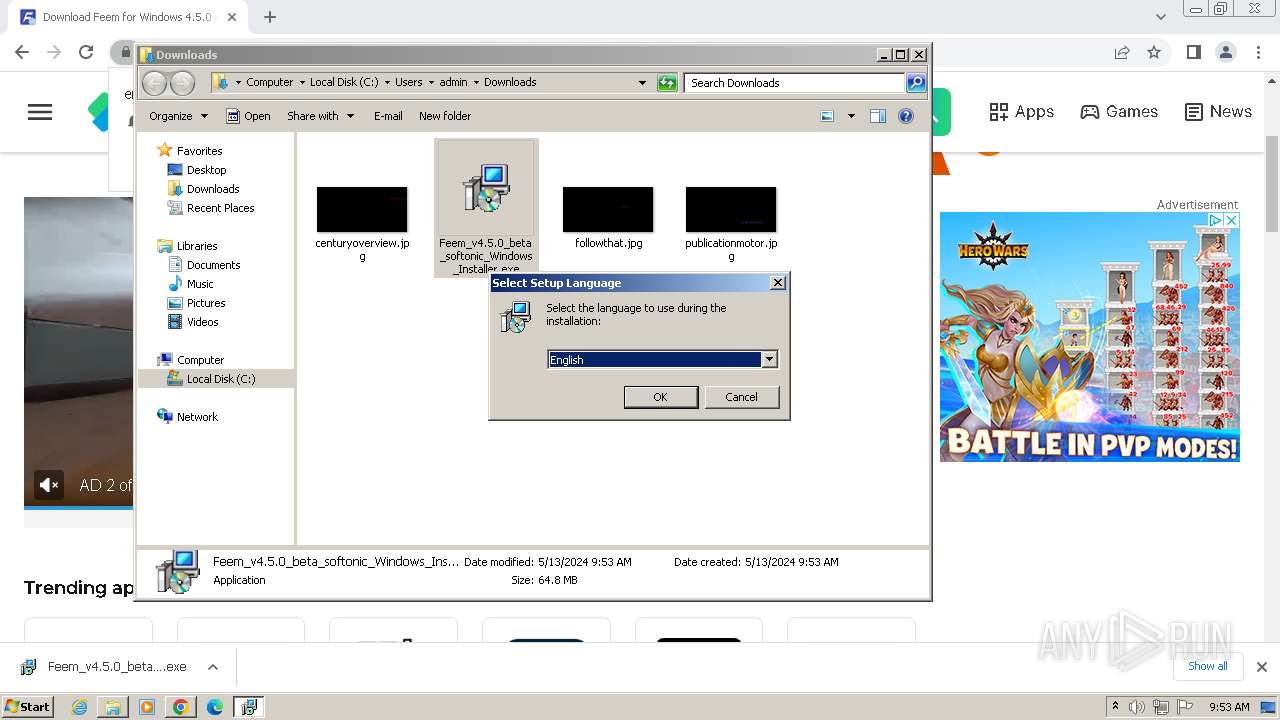Click OK in Select Setup Language dialog
This screenshot has width=1280, height=720.
(x=660, y=397)
